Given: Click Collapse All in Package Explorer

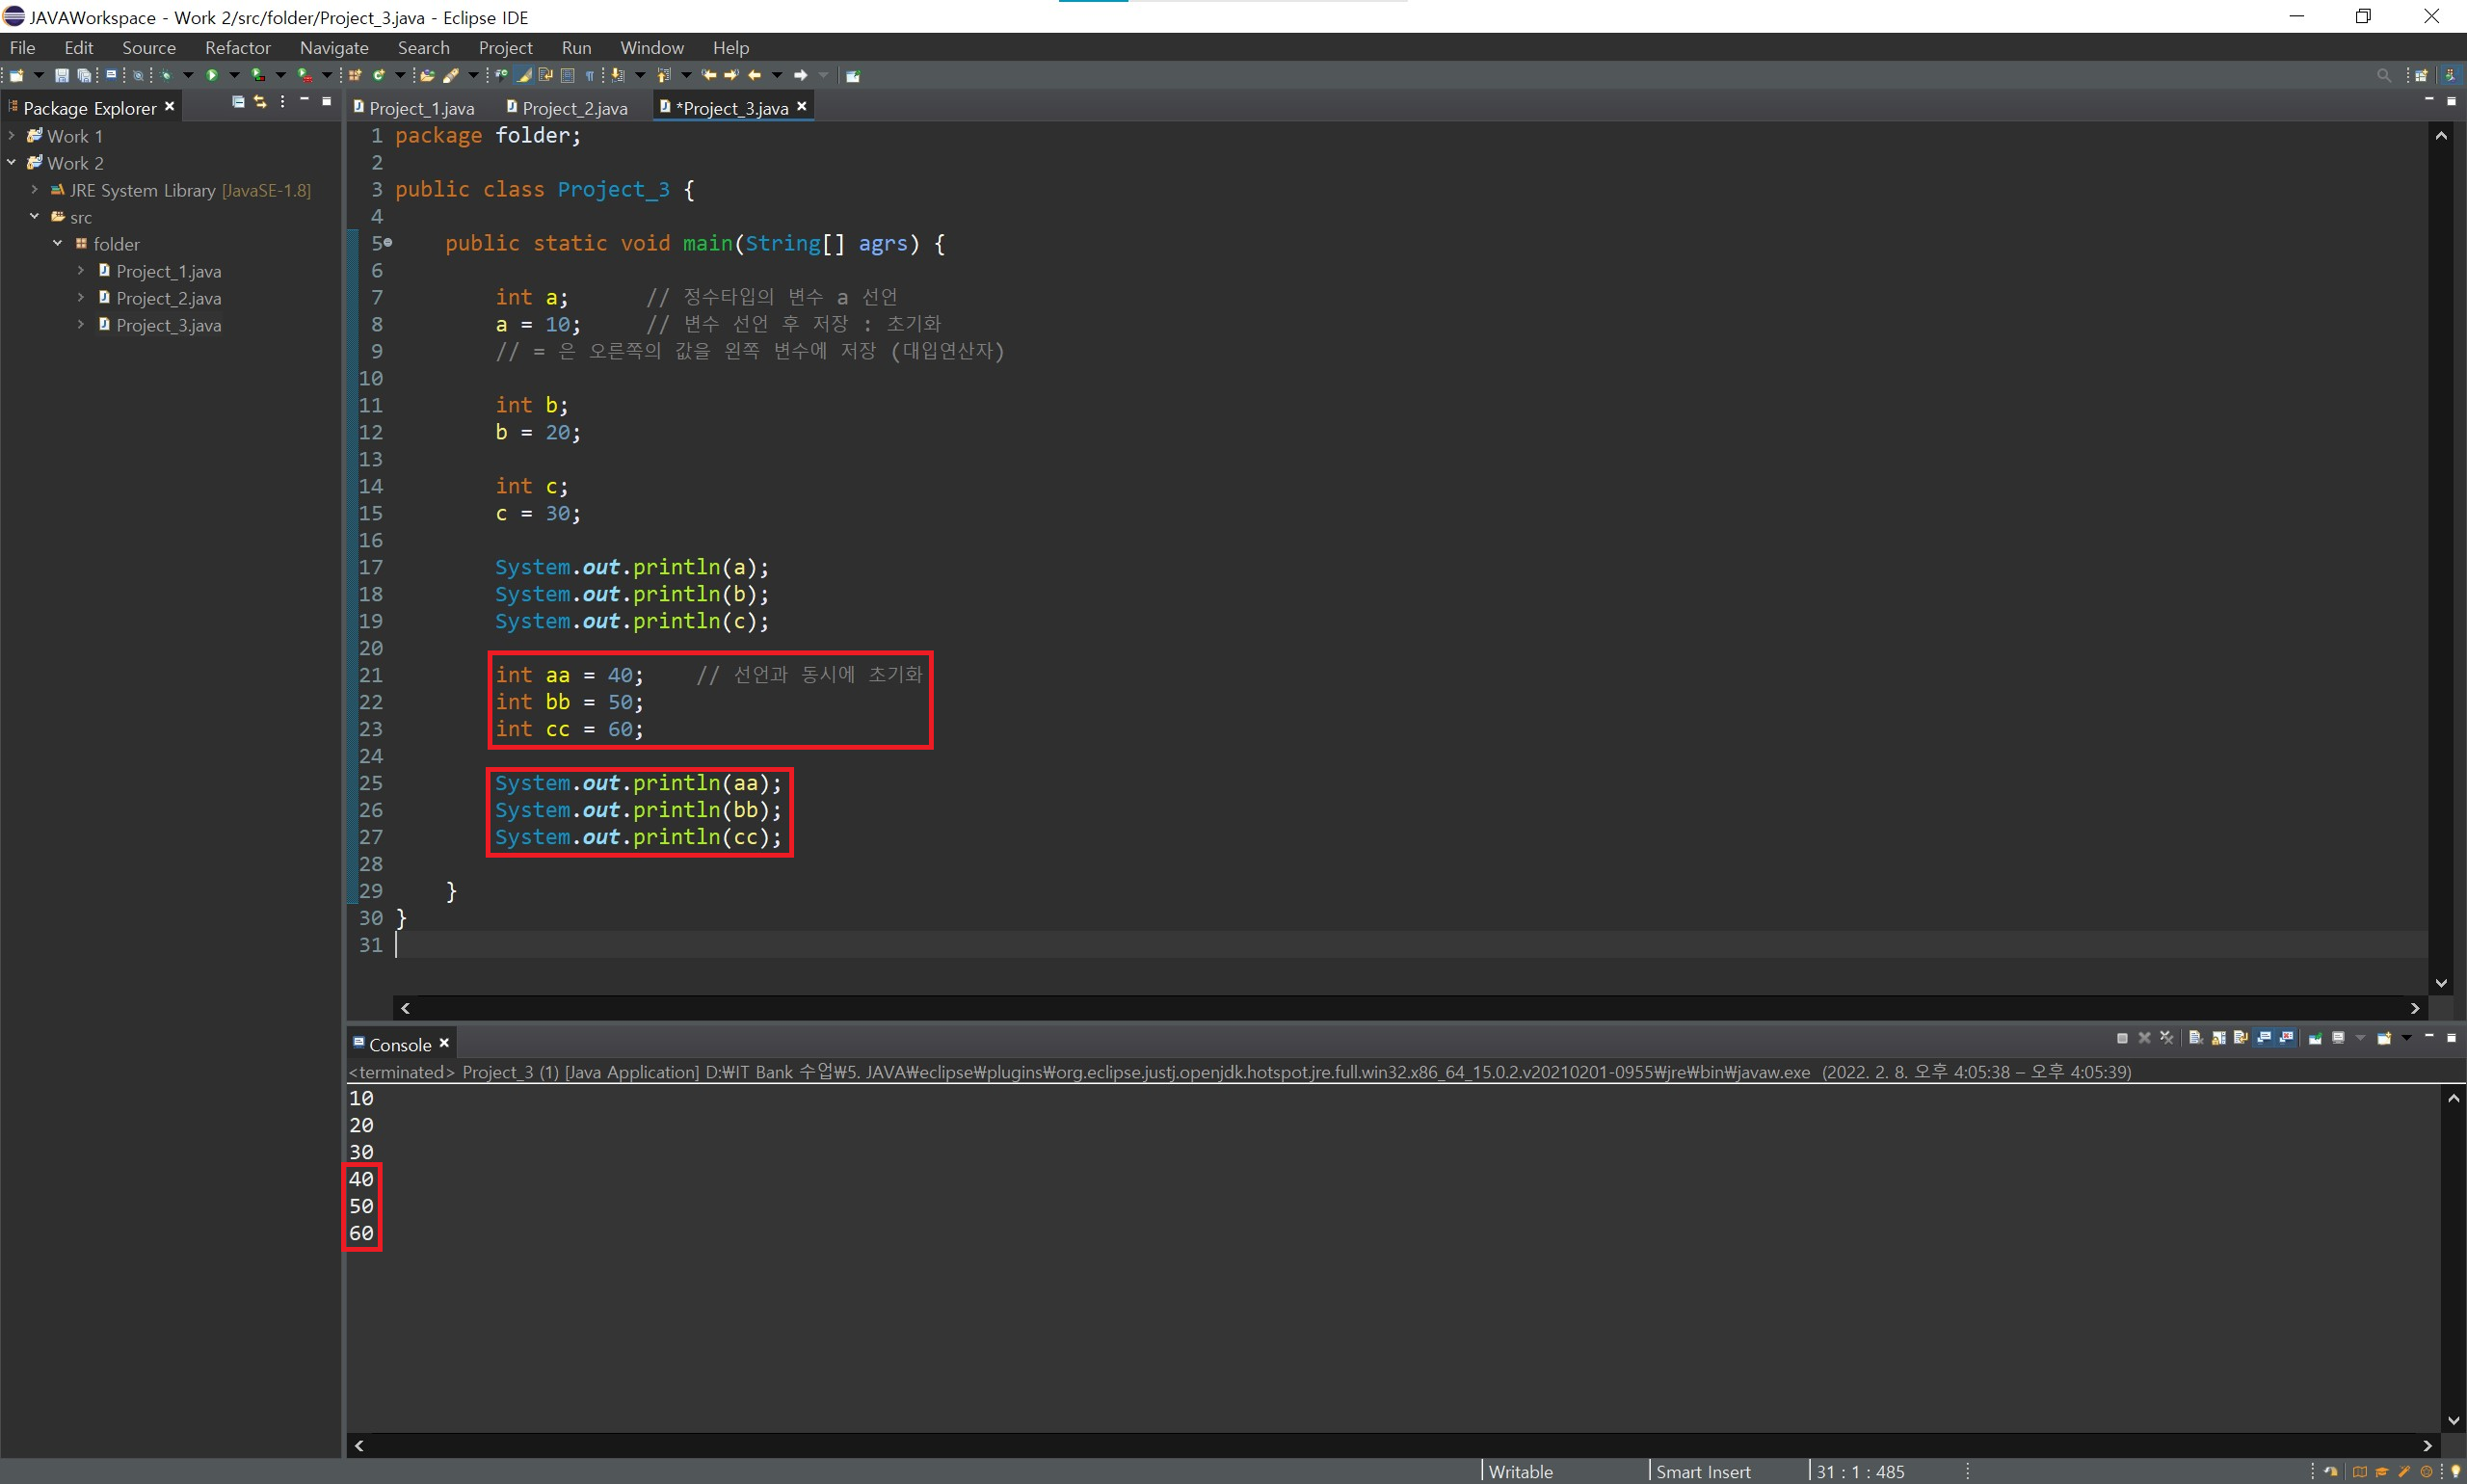Looking at the screenshot, I should [x=238, y=102].
